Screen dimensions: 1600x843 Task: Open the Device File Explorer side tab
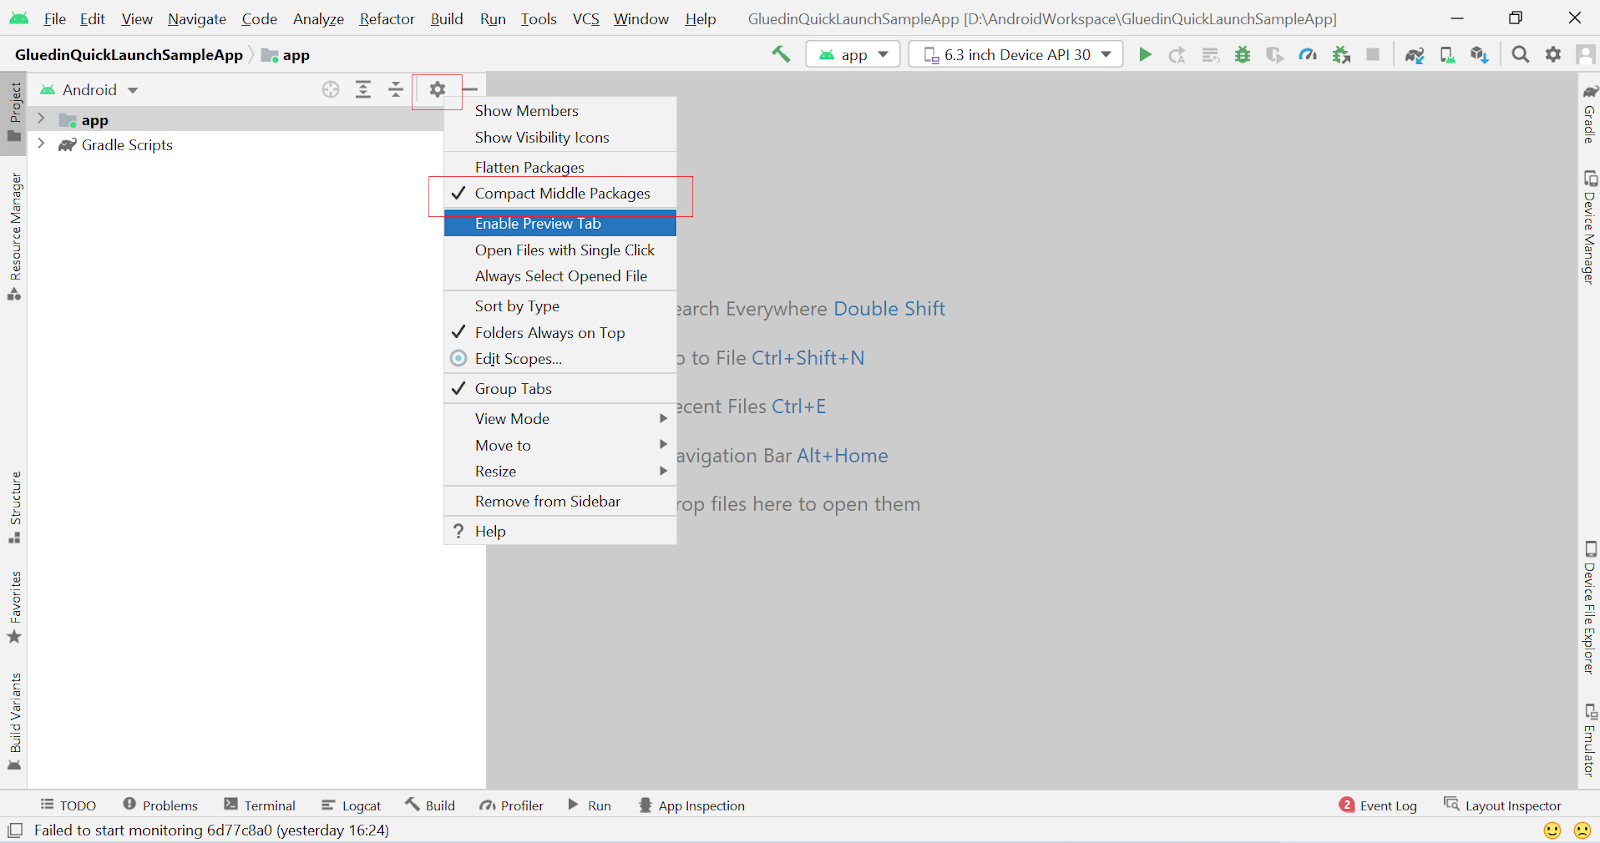(1589, 608)
